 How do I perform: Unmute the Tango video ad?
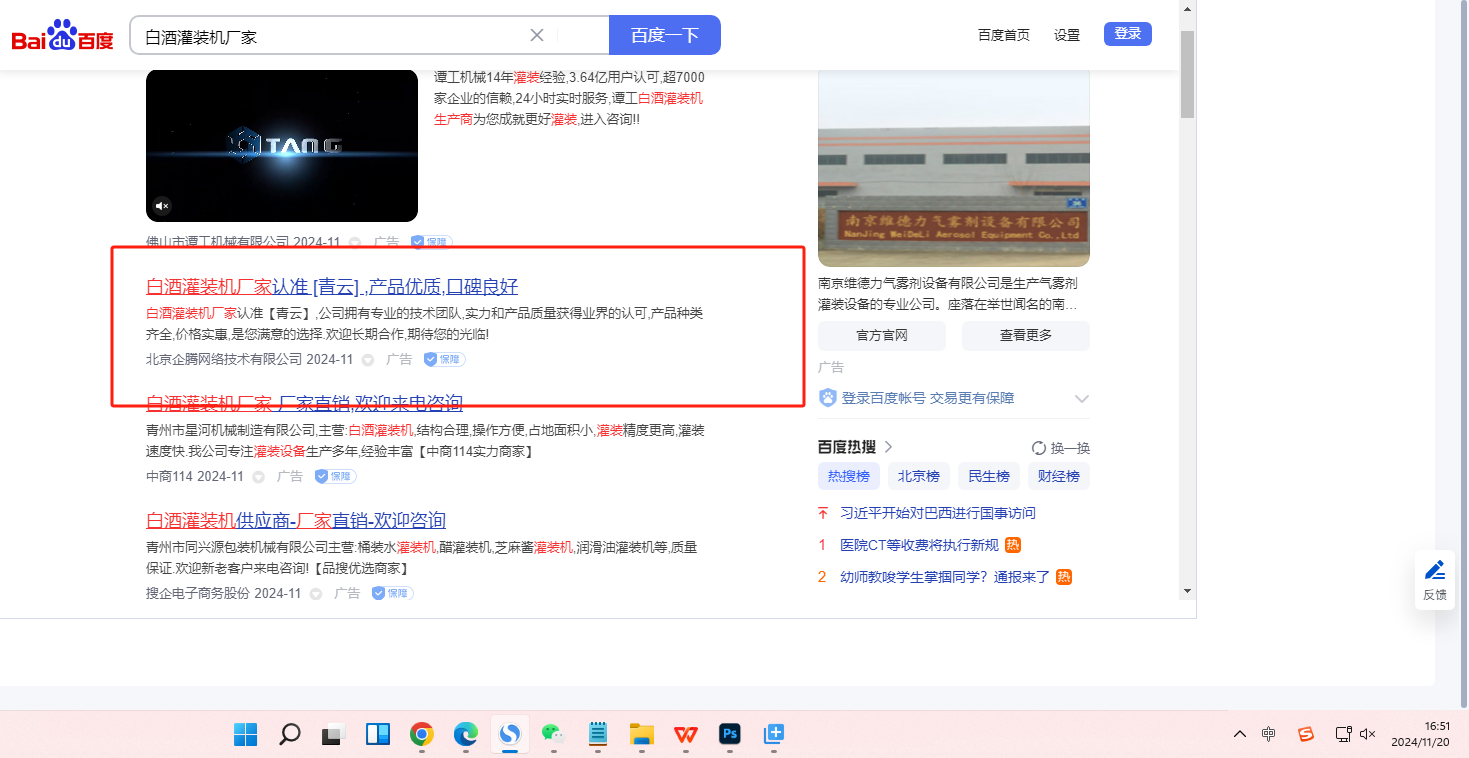(x=162, y=206)
